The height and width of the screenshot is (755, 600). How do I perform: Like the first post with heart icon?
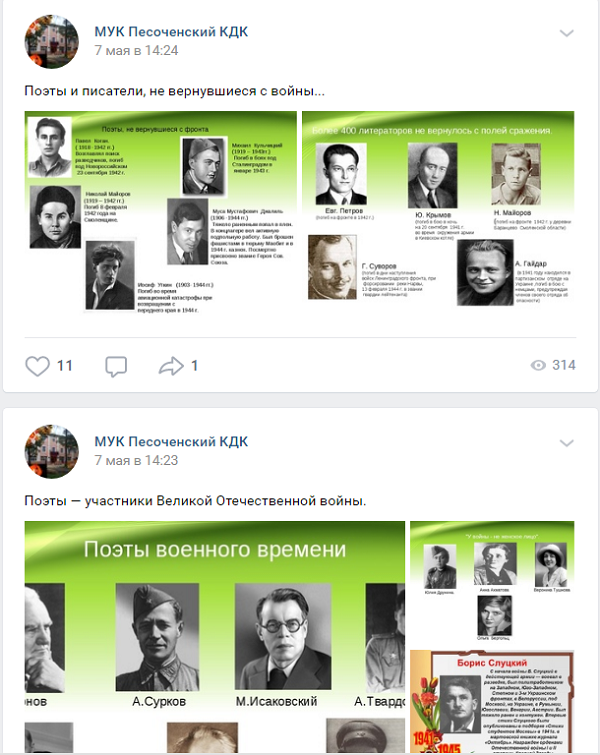(38, 366)
